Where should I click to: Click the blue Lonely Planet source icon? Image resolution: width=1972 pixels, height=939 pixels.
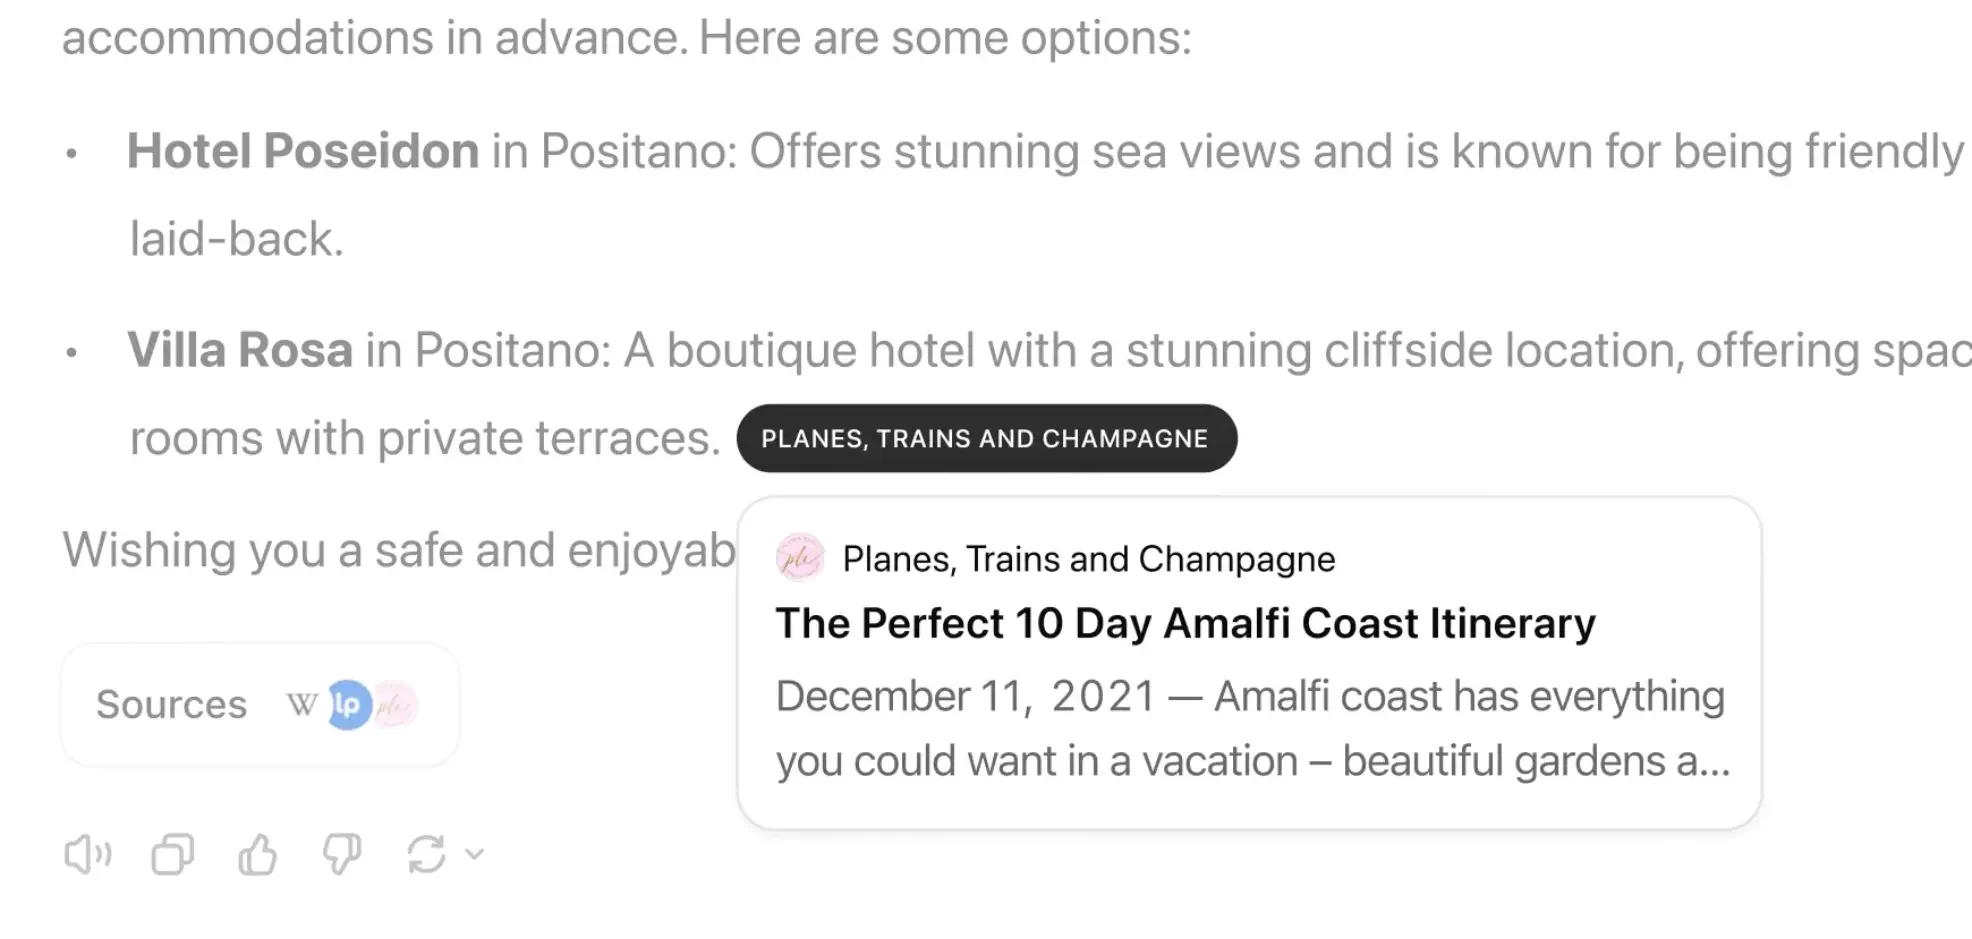click(x=348, y=705)
